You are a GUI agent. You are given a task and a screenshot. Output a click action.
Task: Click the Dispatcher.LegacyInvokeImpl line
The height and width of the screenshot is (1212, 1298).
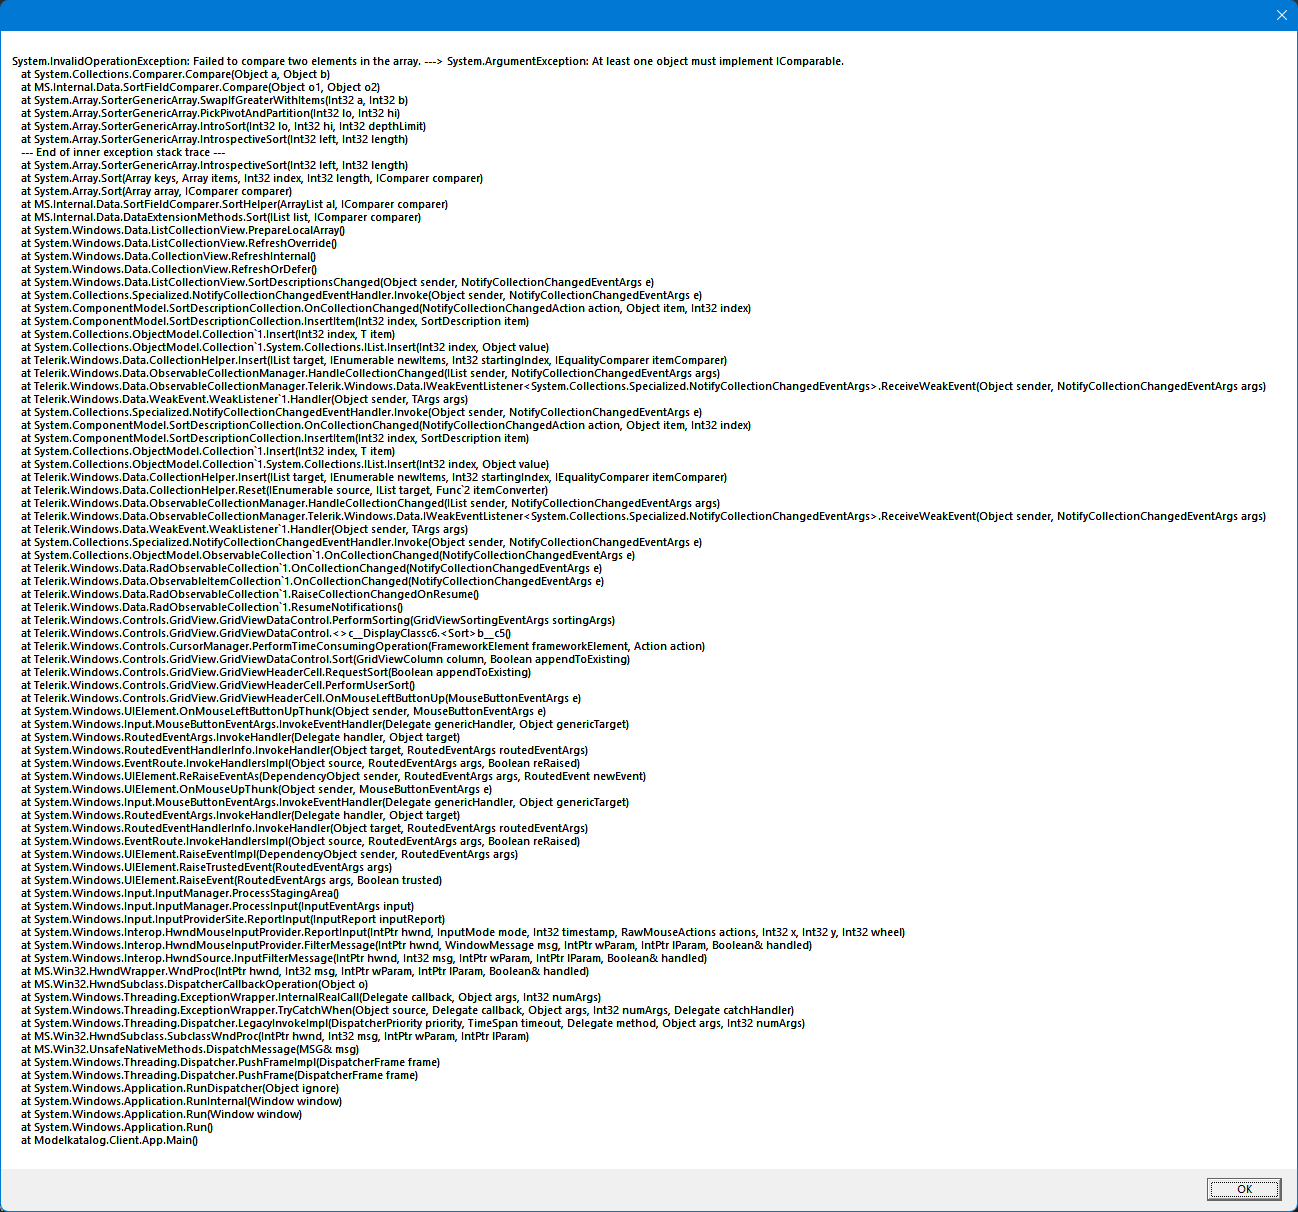413,1023
